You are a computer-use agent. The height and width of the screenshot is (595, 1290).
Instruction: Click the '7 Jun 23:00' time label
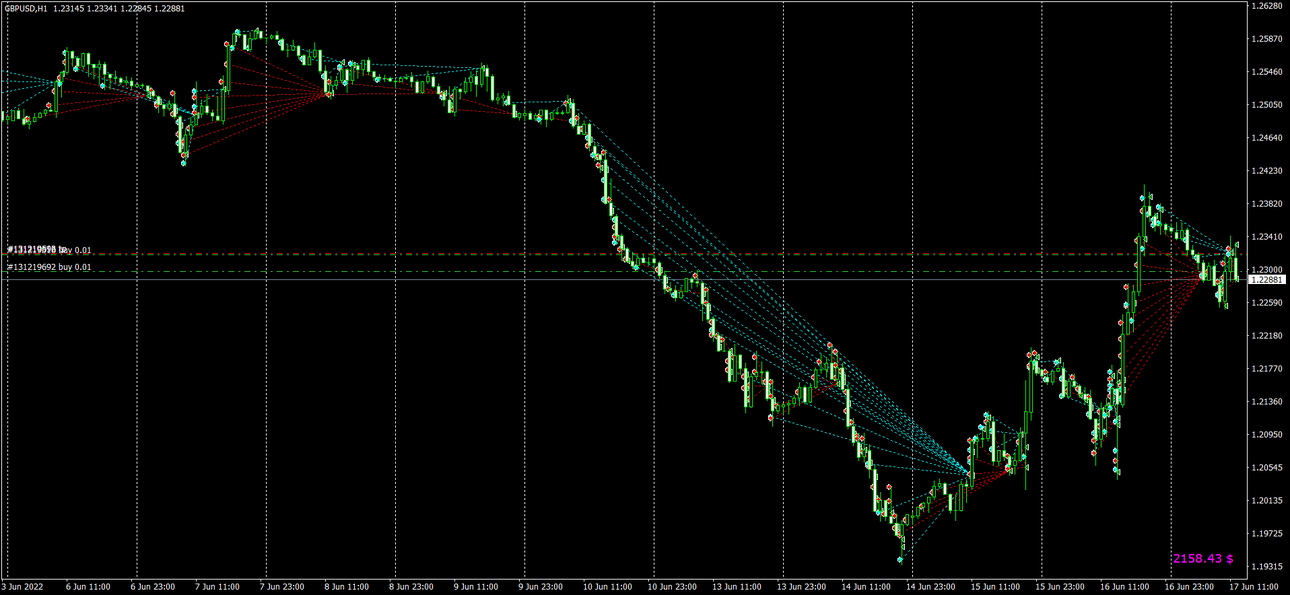[x=282, y=587]
